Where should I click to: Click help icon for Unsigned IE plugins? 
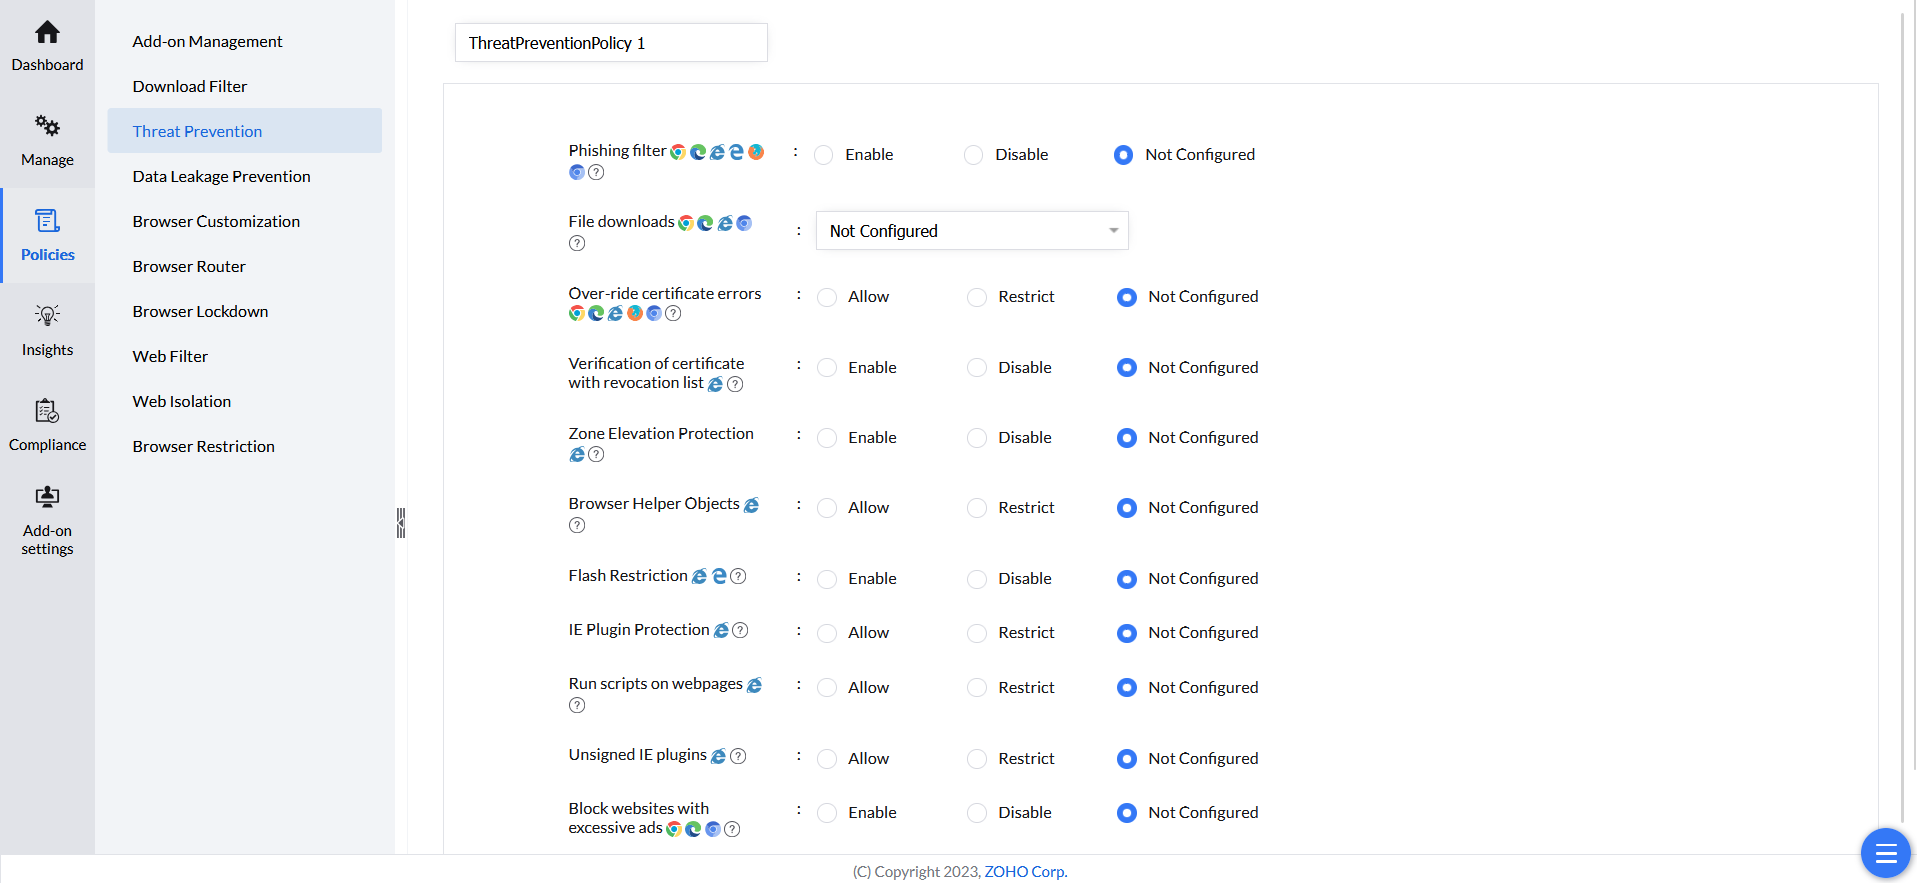738,756
